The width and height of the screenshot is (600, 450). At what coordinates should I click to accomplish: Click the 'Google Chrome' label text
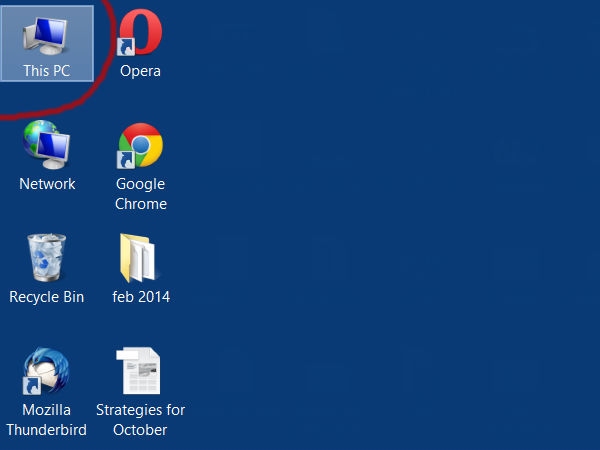(141, 194)
